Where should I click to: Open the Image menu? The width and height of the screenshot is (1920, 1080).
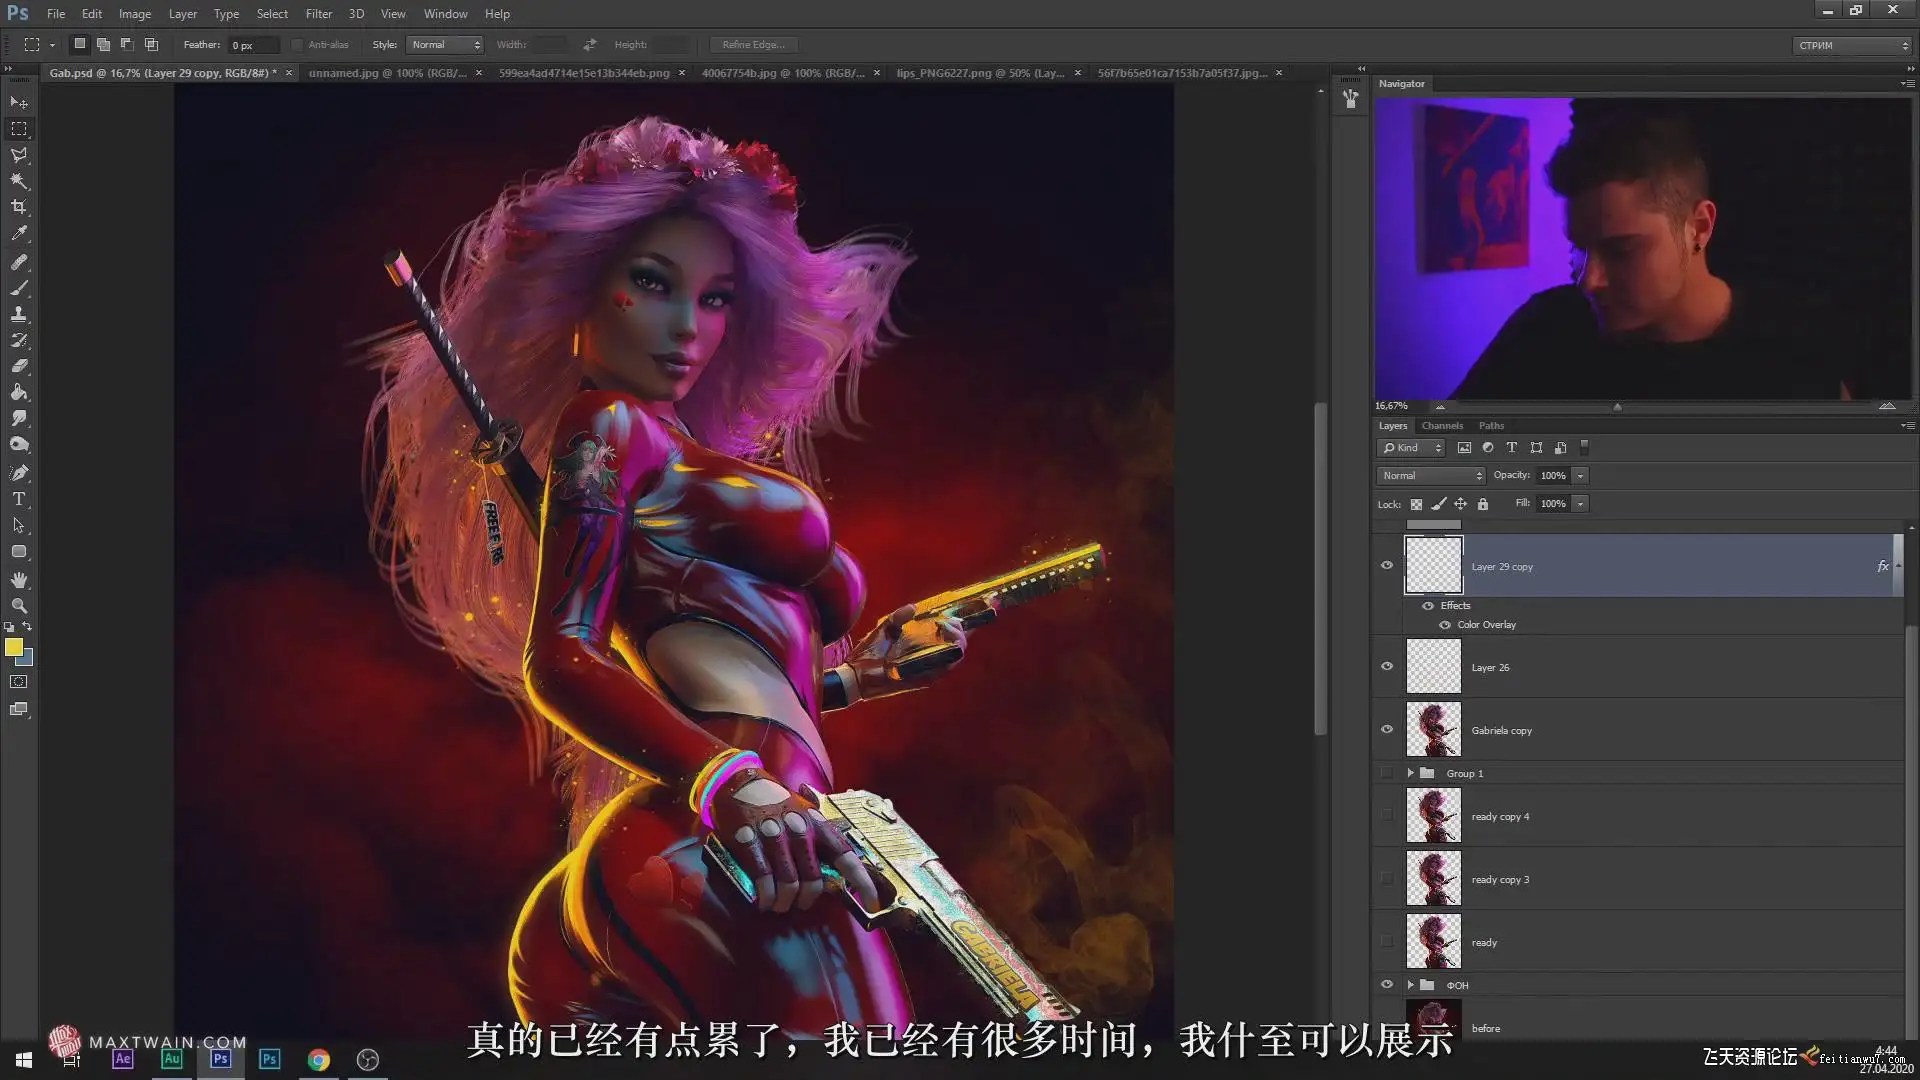click(x=135, y=14)
